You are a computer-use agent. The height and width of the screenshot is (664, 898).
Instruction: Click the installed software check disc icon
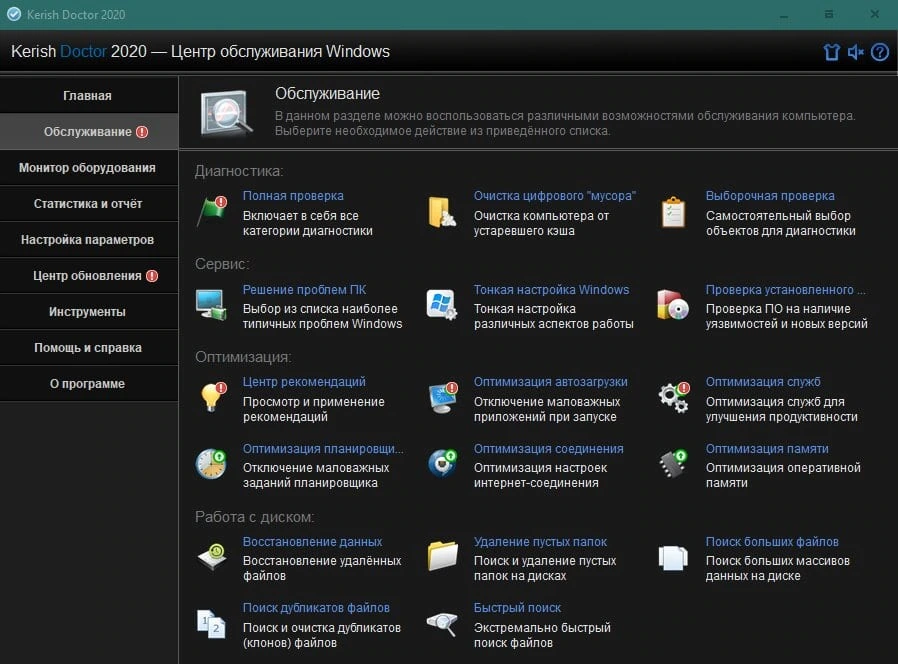pos(673,304)
